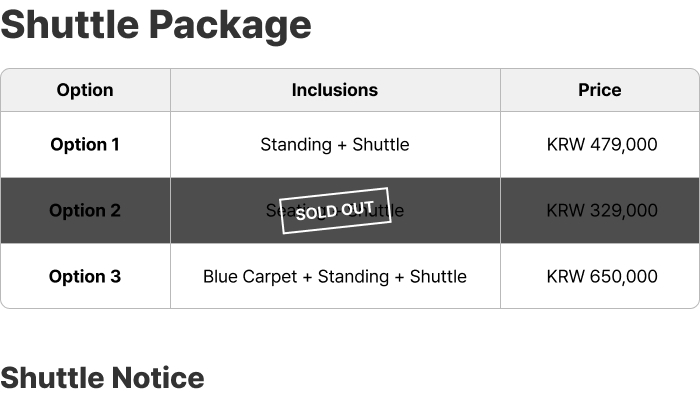The image size is (700, 415).
Task: Click the KRW 479,000 price
Action: (x=602, y=145)
